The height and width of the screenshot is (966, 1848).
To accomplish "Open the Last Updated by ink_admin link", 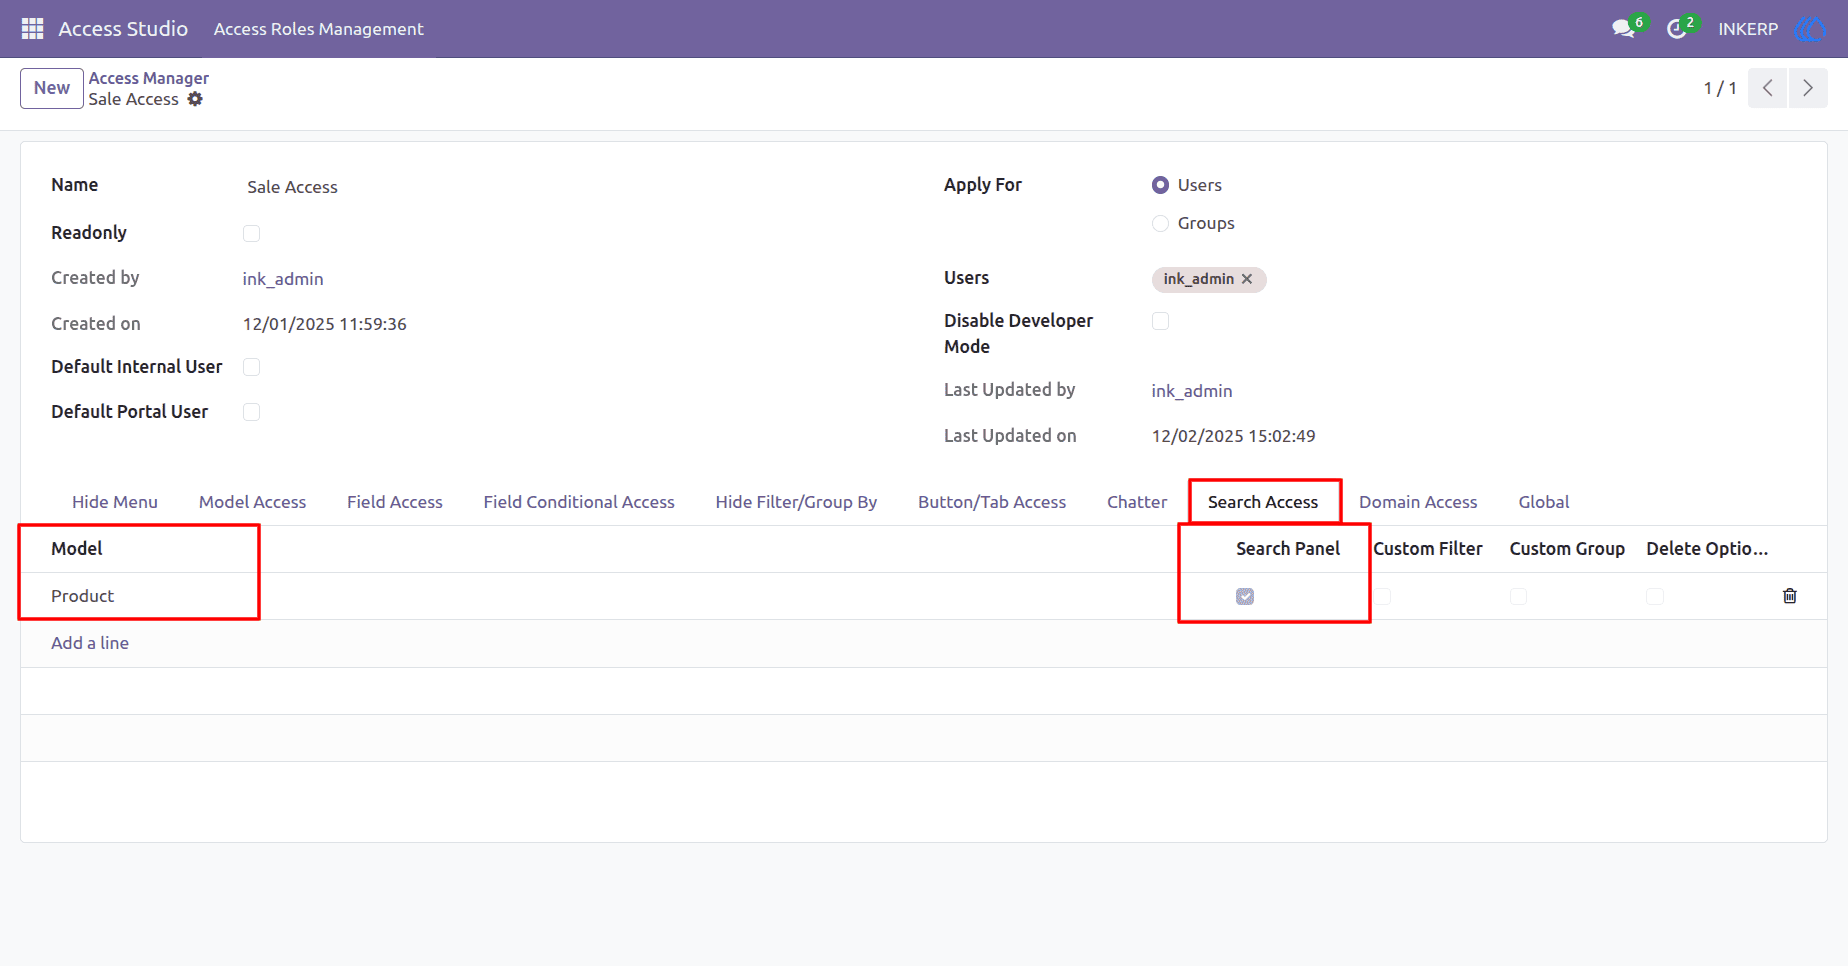I will point(1192,391).
